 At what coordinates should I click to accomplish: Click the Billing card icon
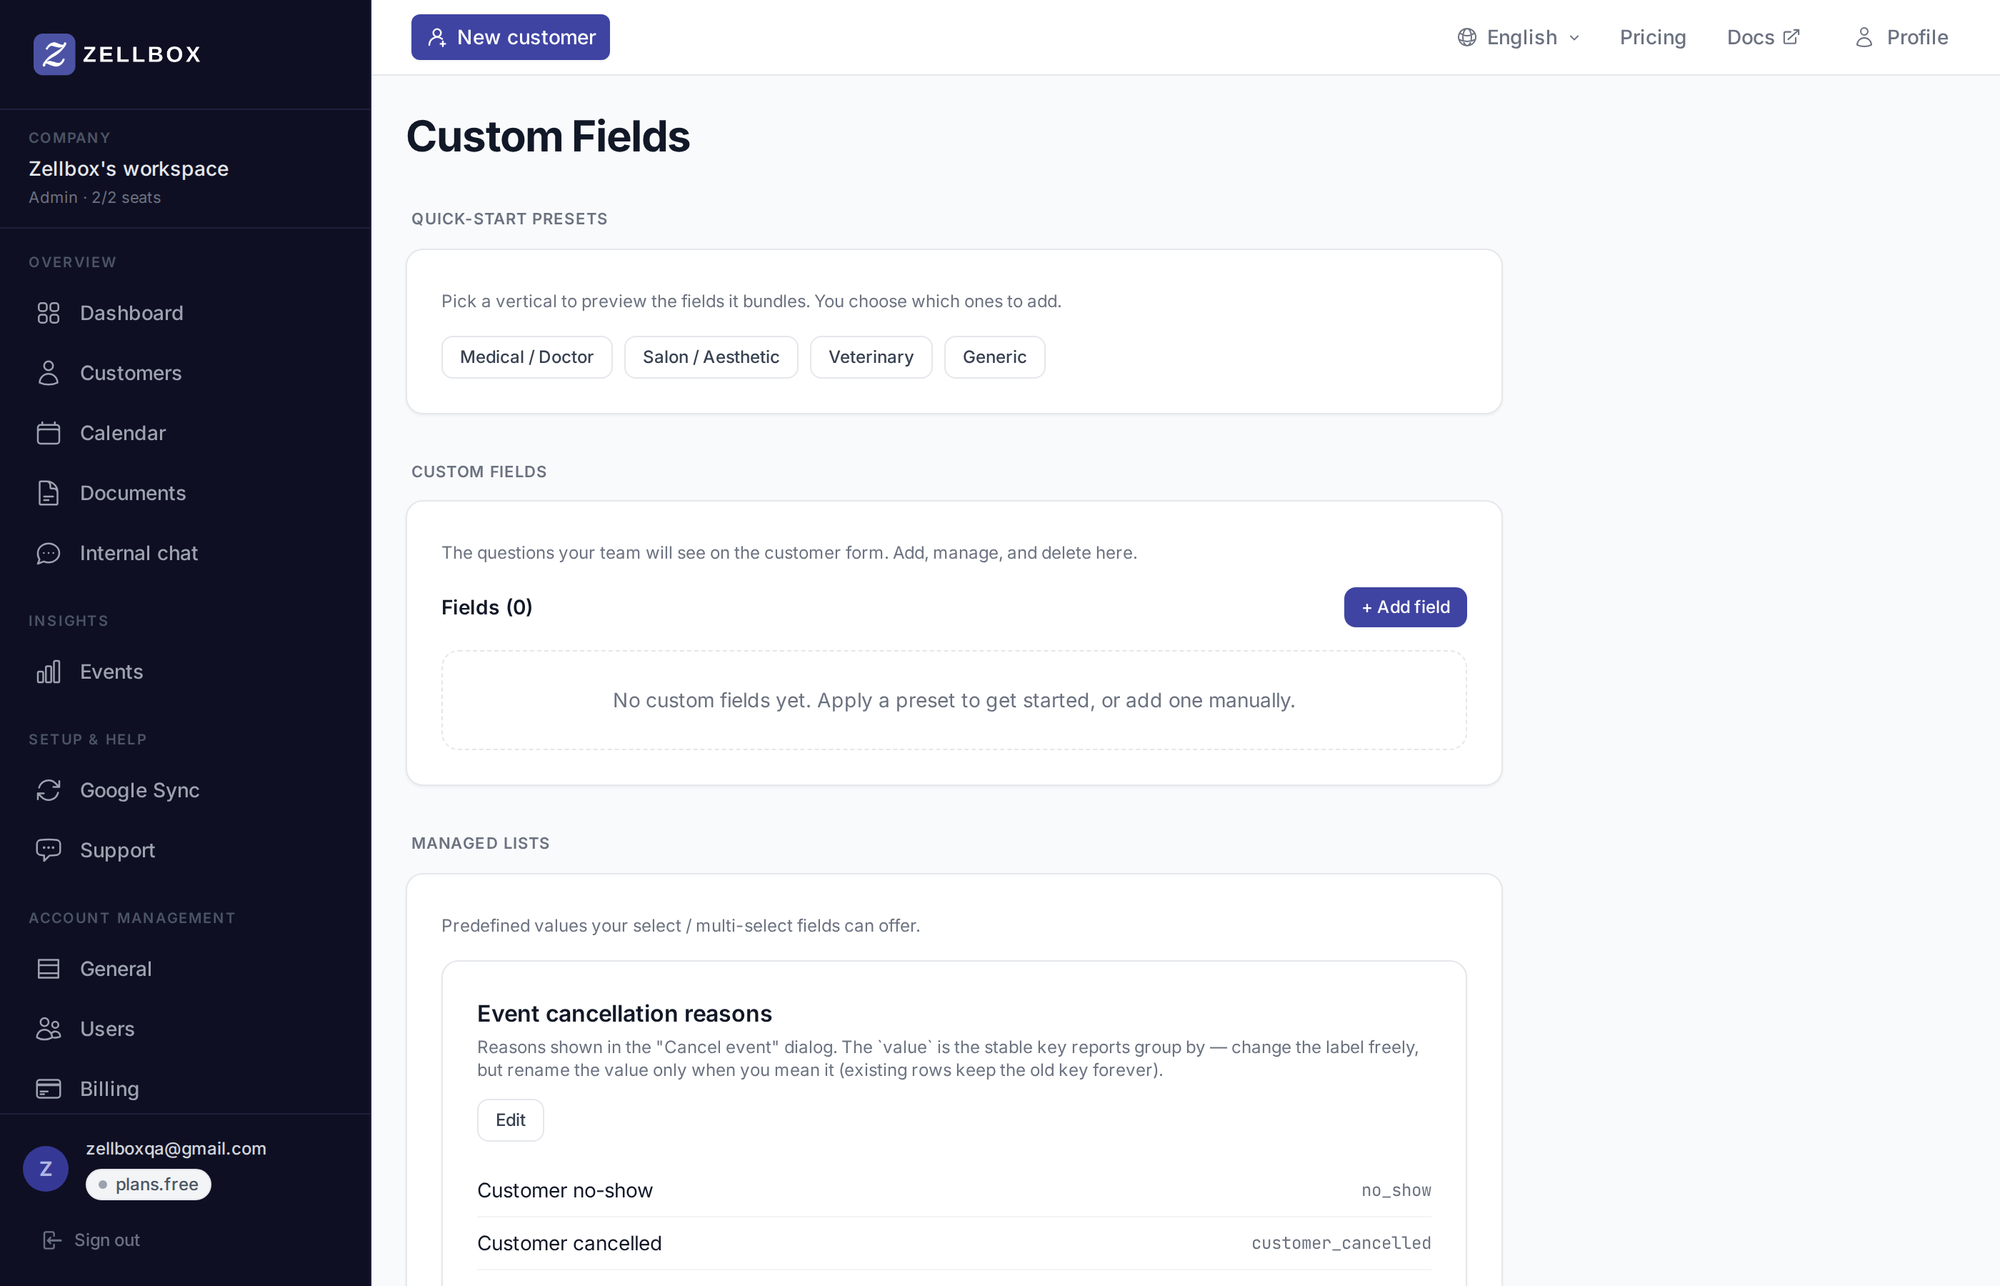point(48,1089)
